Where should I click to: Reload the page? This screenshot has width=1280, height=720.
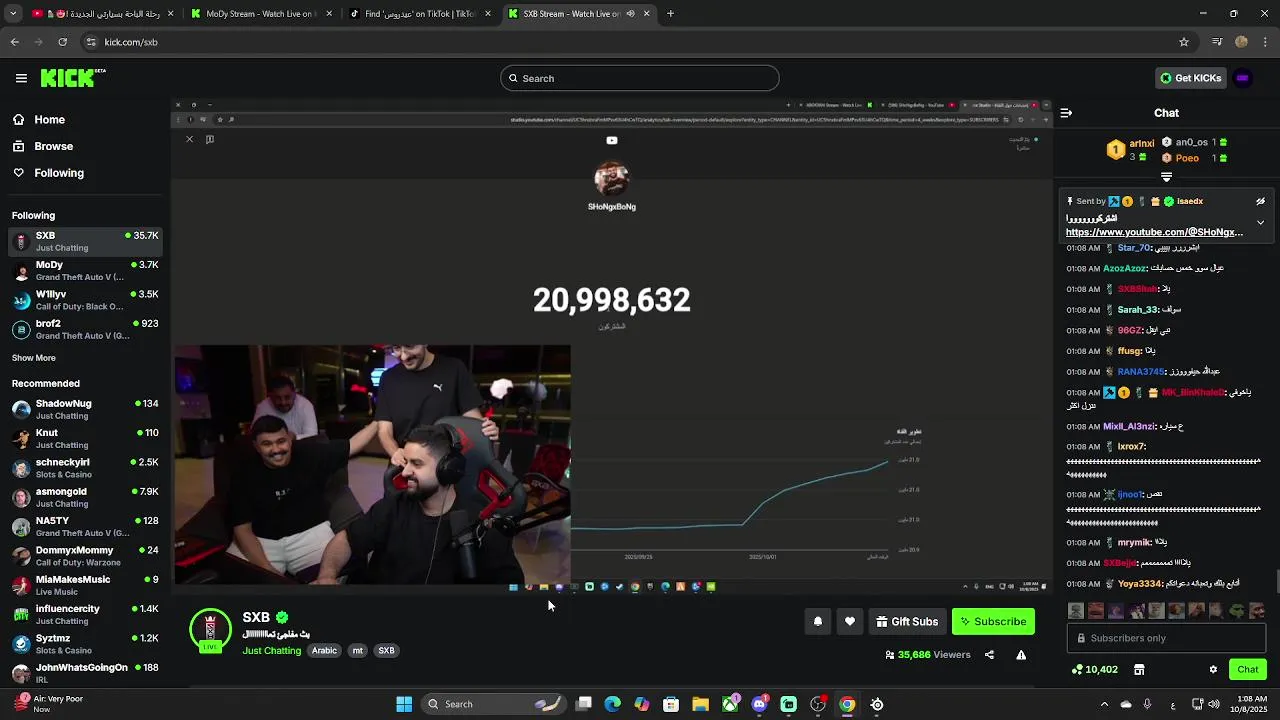(x=62, y=42)
